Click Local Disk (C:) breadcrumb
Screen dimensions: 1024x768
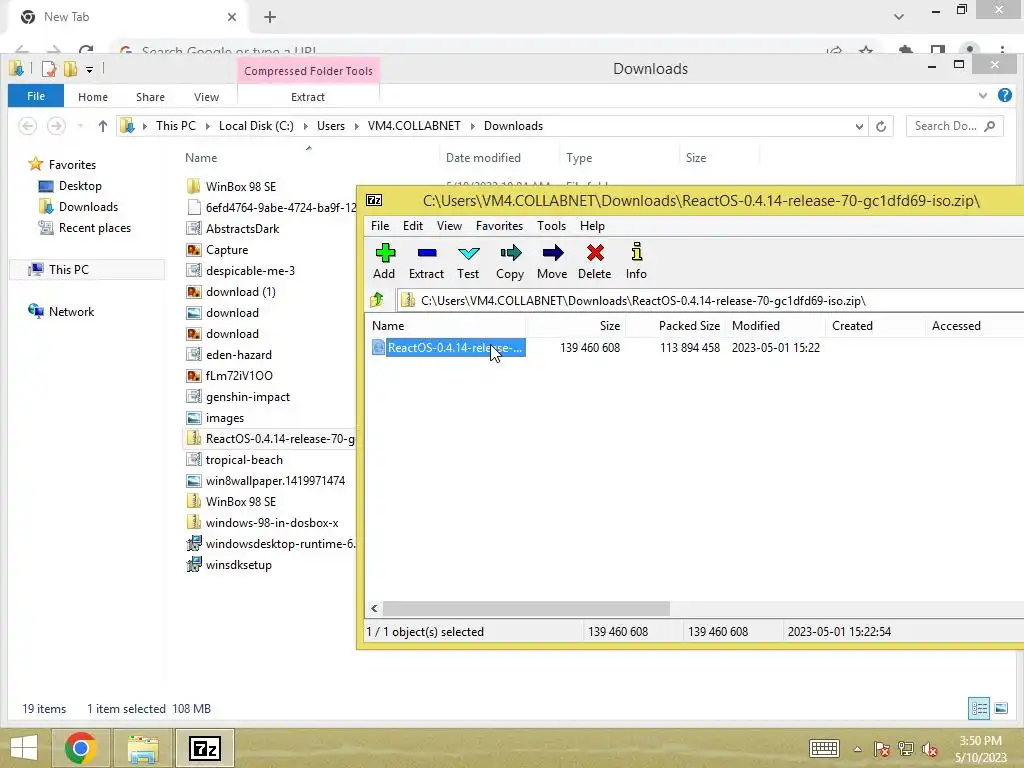tap(256, 126)
